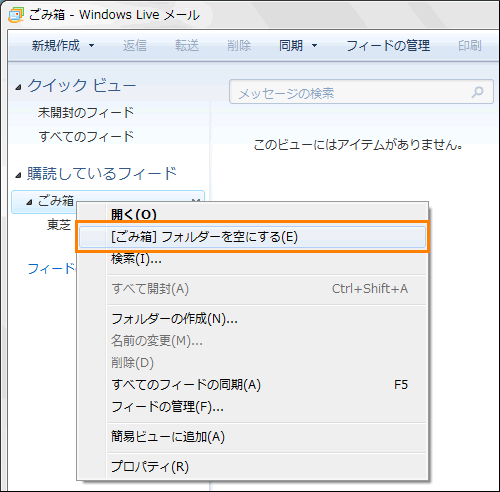This screenshot has height=492, width=500.
Task: Click the blue フィード link in sidebar
Action: pyautogui.click(x=52, y=269)
